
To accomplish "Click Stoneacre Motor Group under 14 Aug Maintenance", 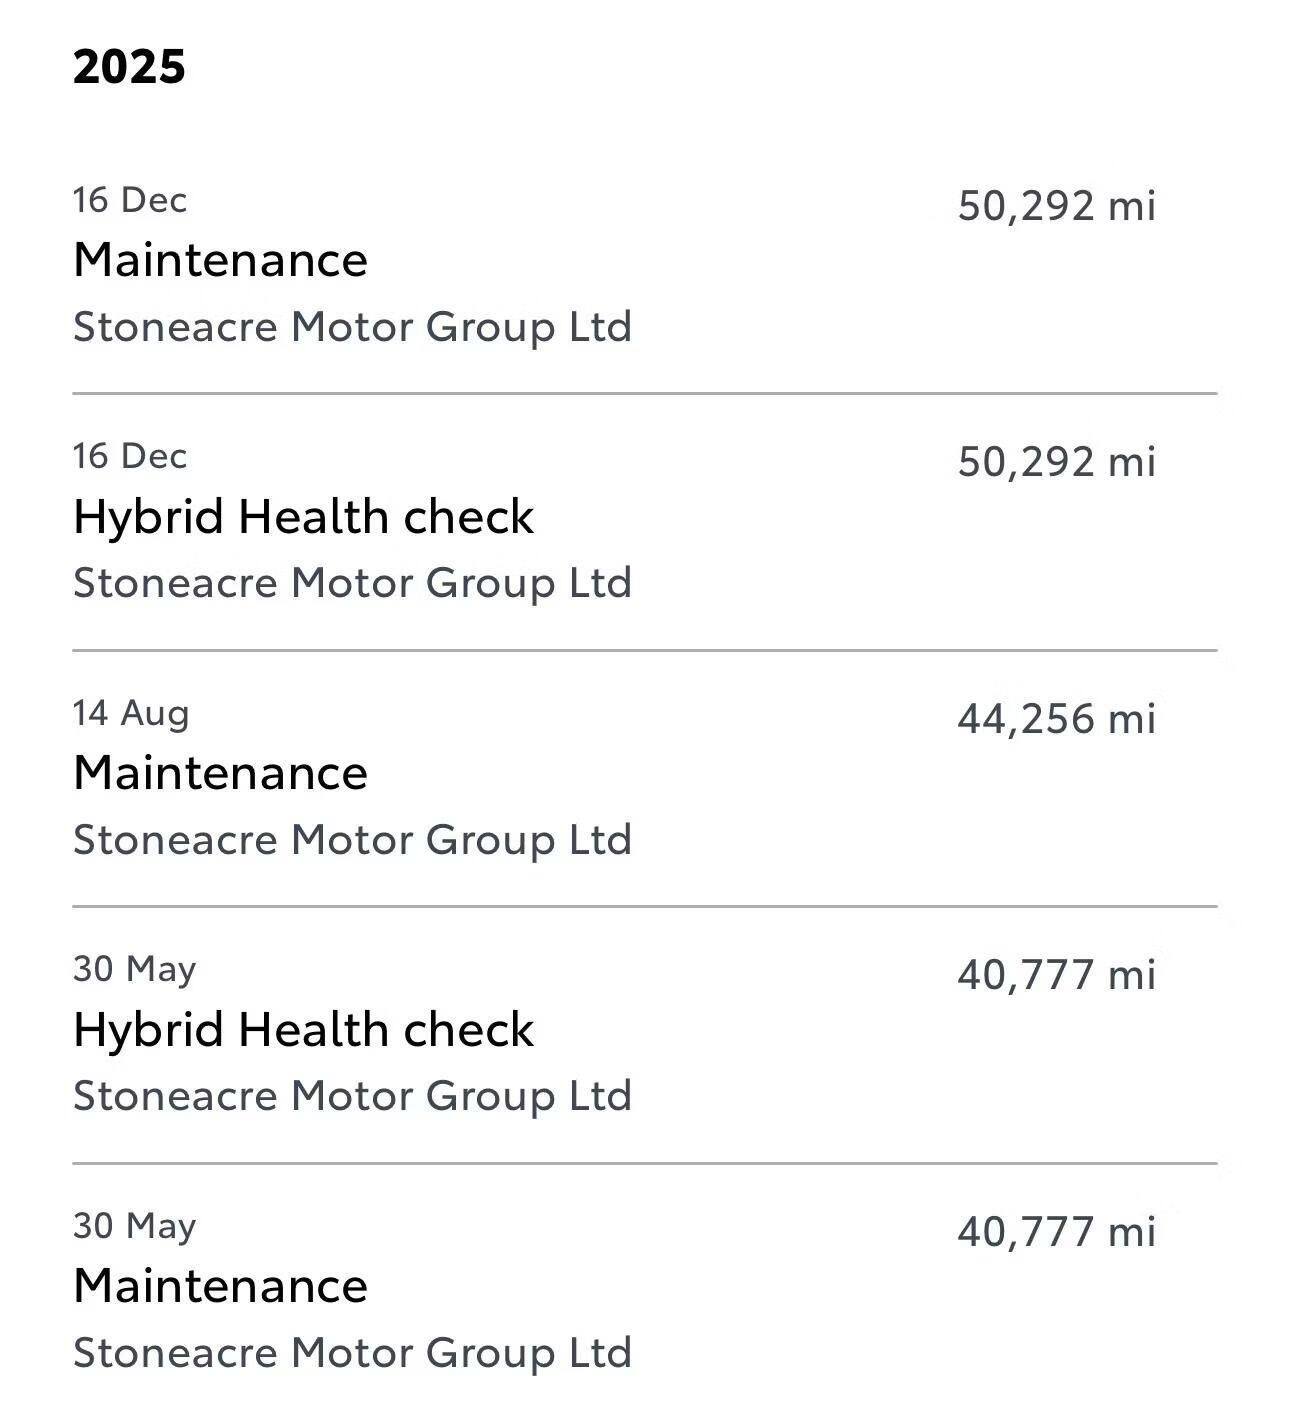I will 352,840.
